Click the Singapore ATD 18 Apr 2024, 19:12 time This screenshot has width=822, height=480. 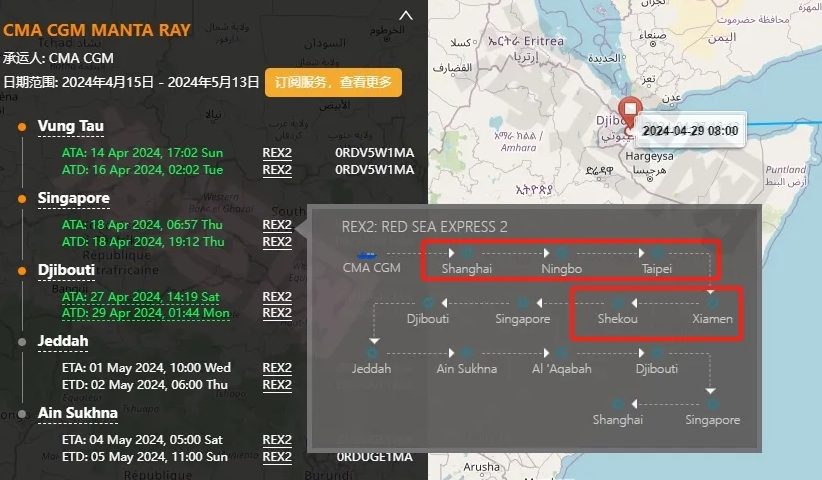pyautogui.click(x=143, y=242)
